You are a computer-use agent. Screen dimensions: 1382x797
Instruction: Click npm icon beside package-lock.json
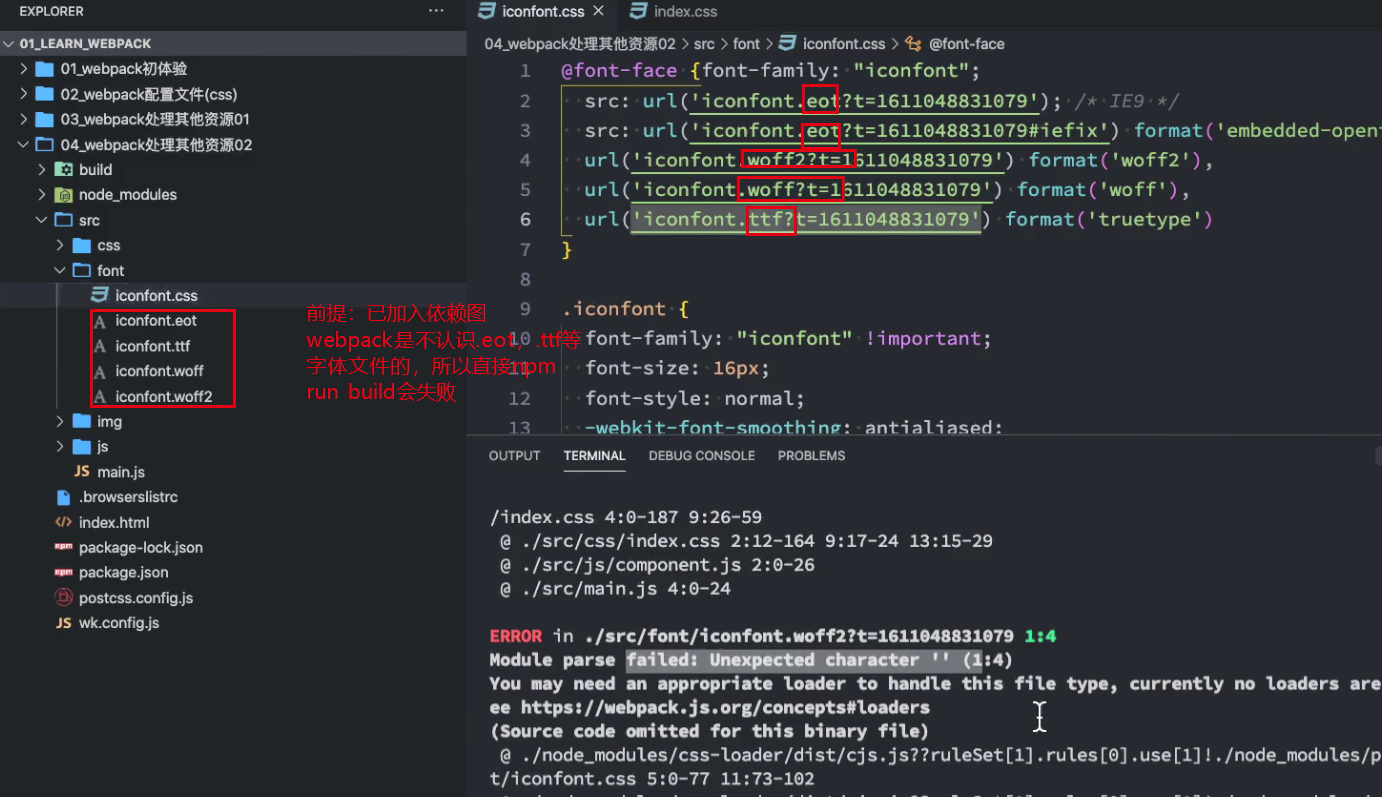[63, 547]
